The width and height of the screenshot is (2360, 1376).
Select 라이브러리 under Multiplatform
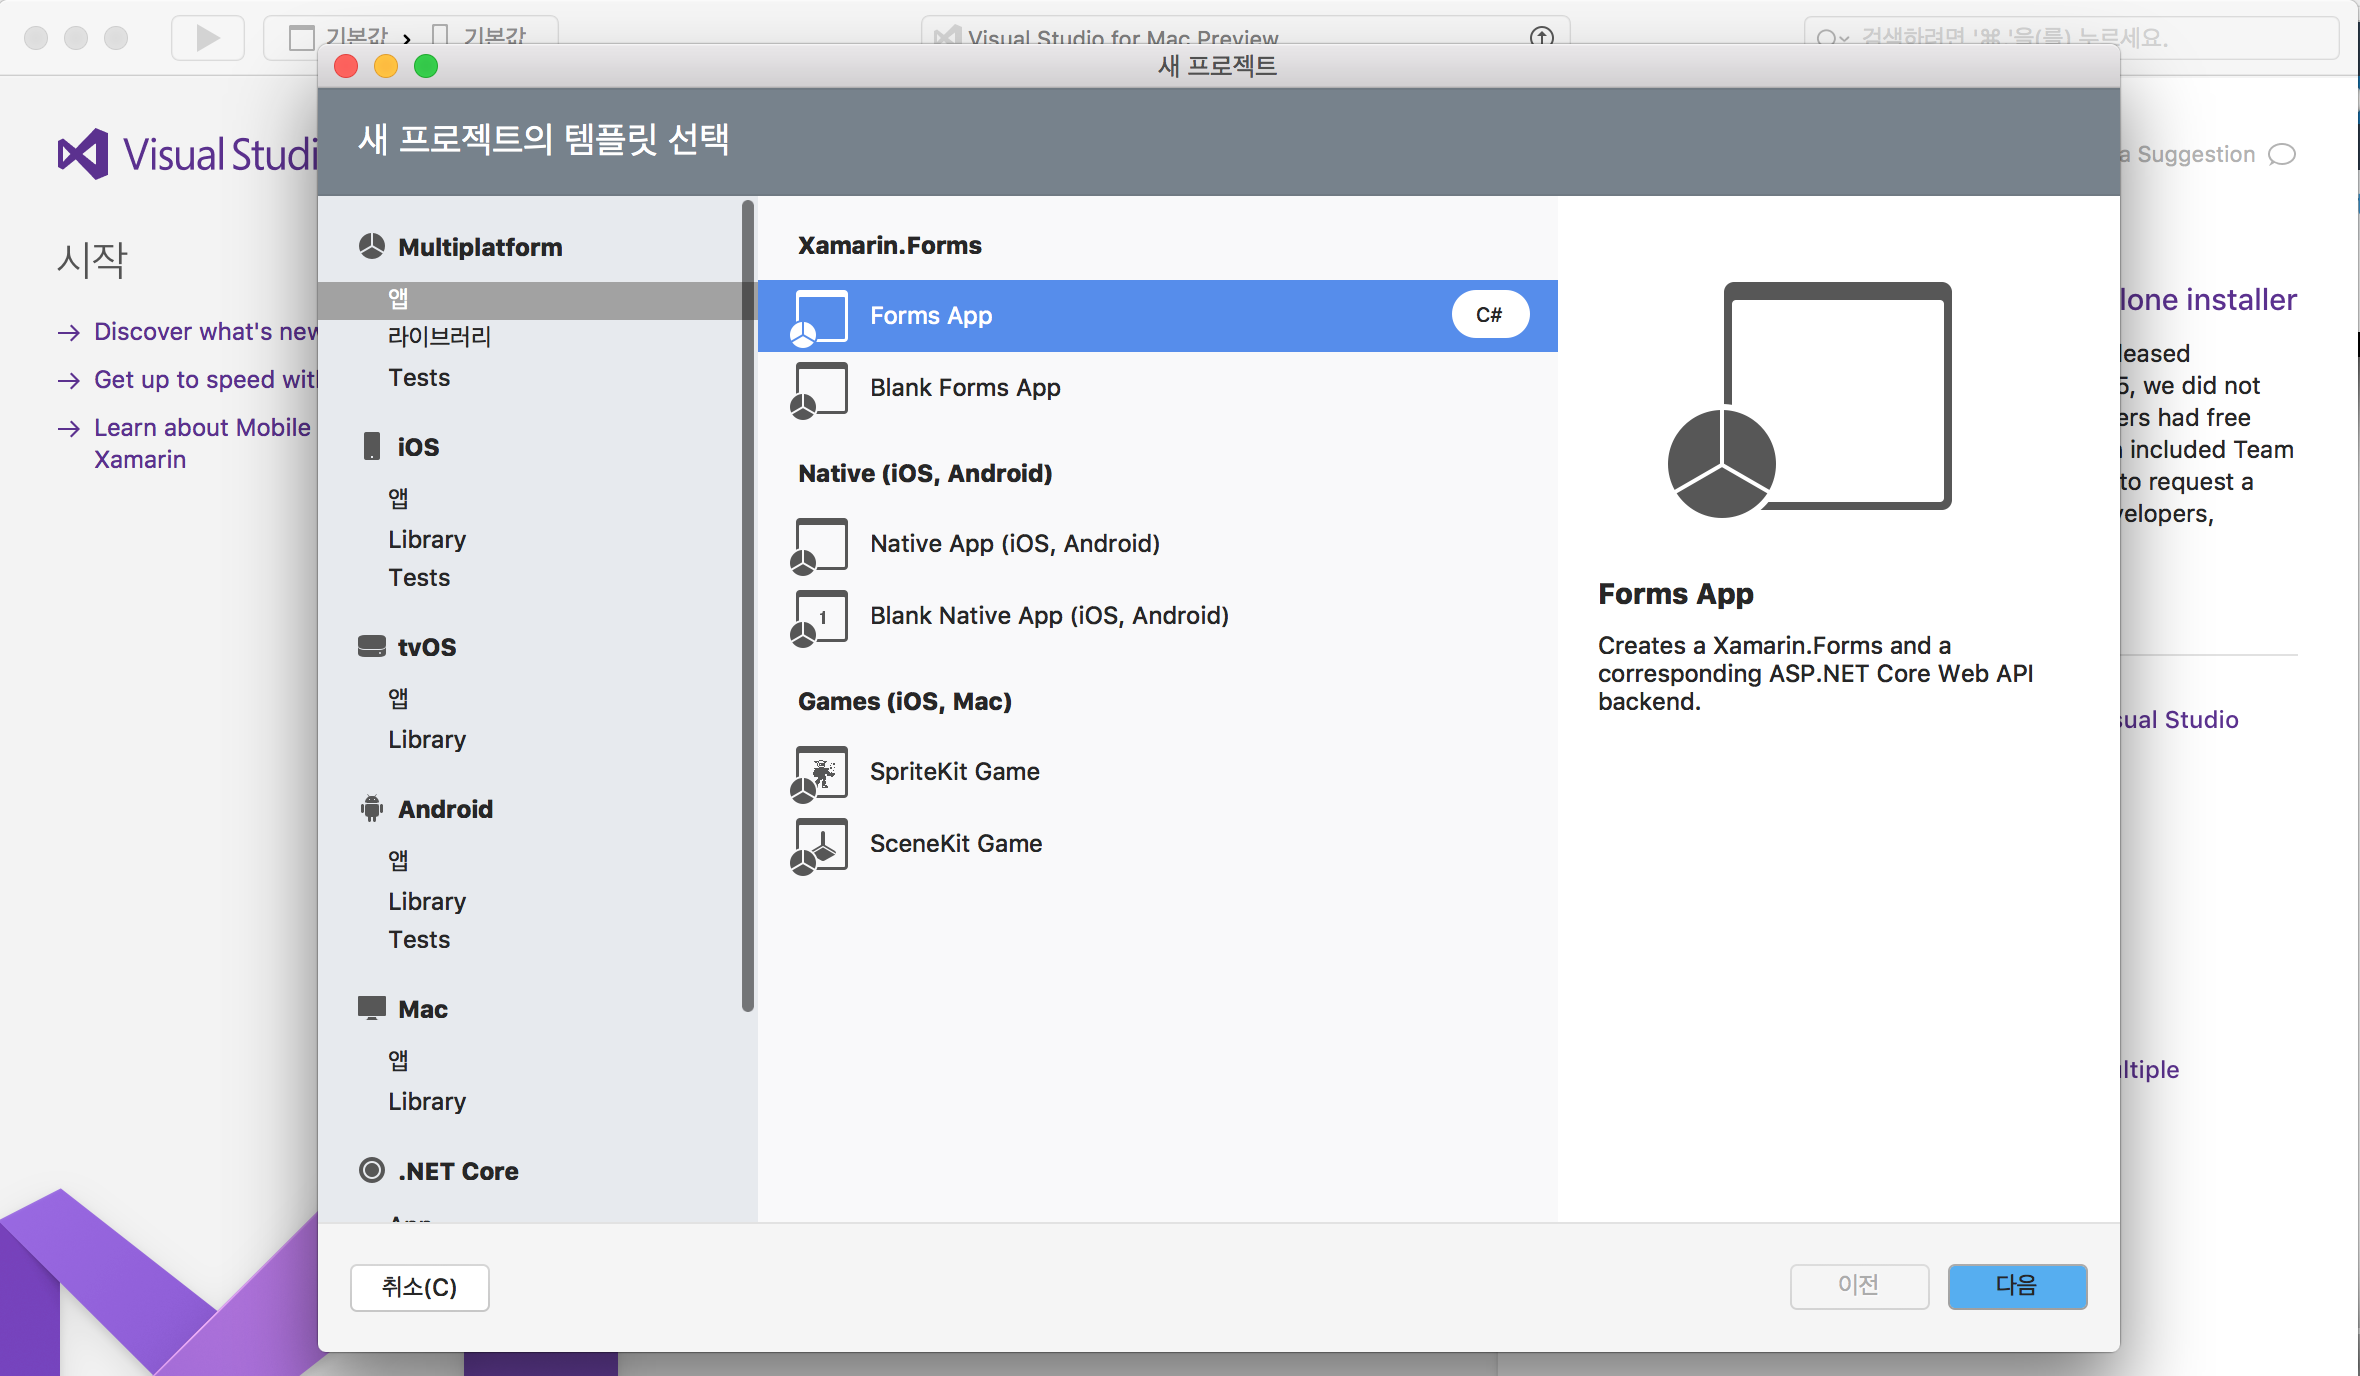pyautogui.click(x=439, y=337)
